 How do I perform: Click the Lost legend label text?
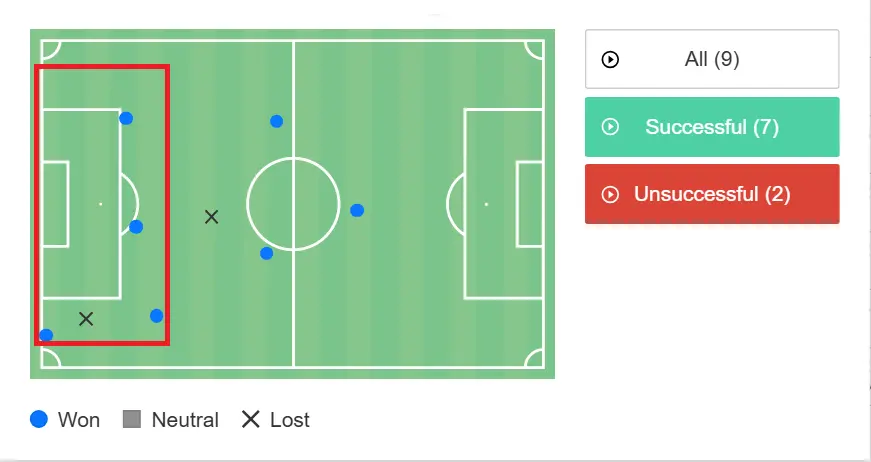[290, 420]
